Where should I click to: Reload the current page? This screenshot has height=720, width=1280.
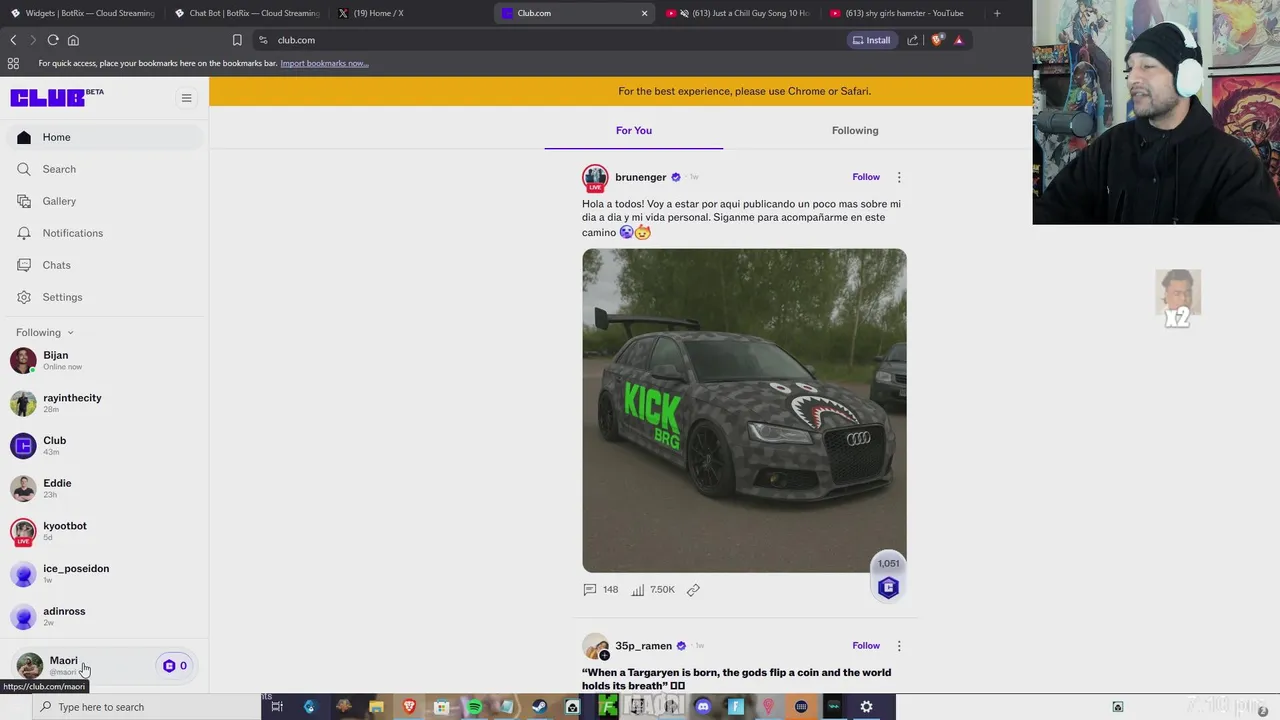(53, 40)
